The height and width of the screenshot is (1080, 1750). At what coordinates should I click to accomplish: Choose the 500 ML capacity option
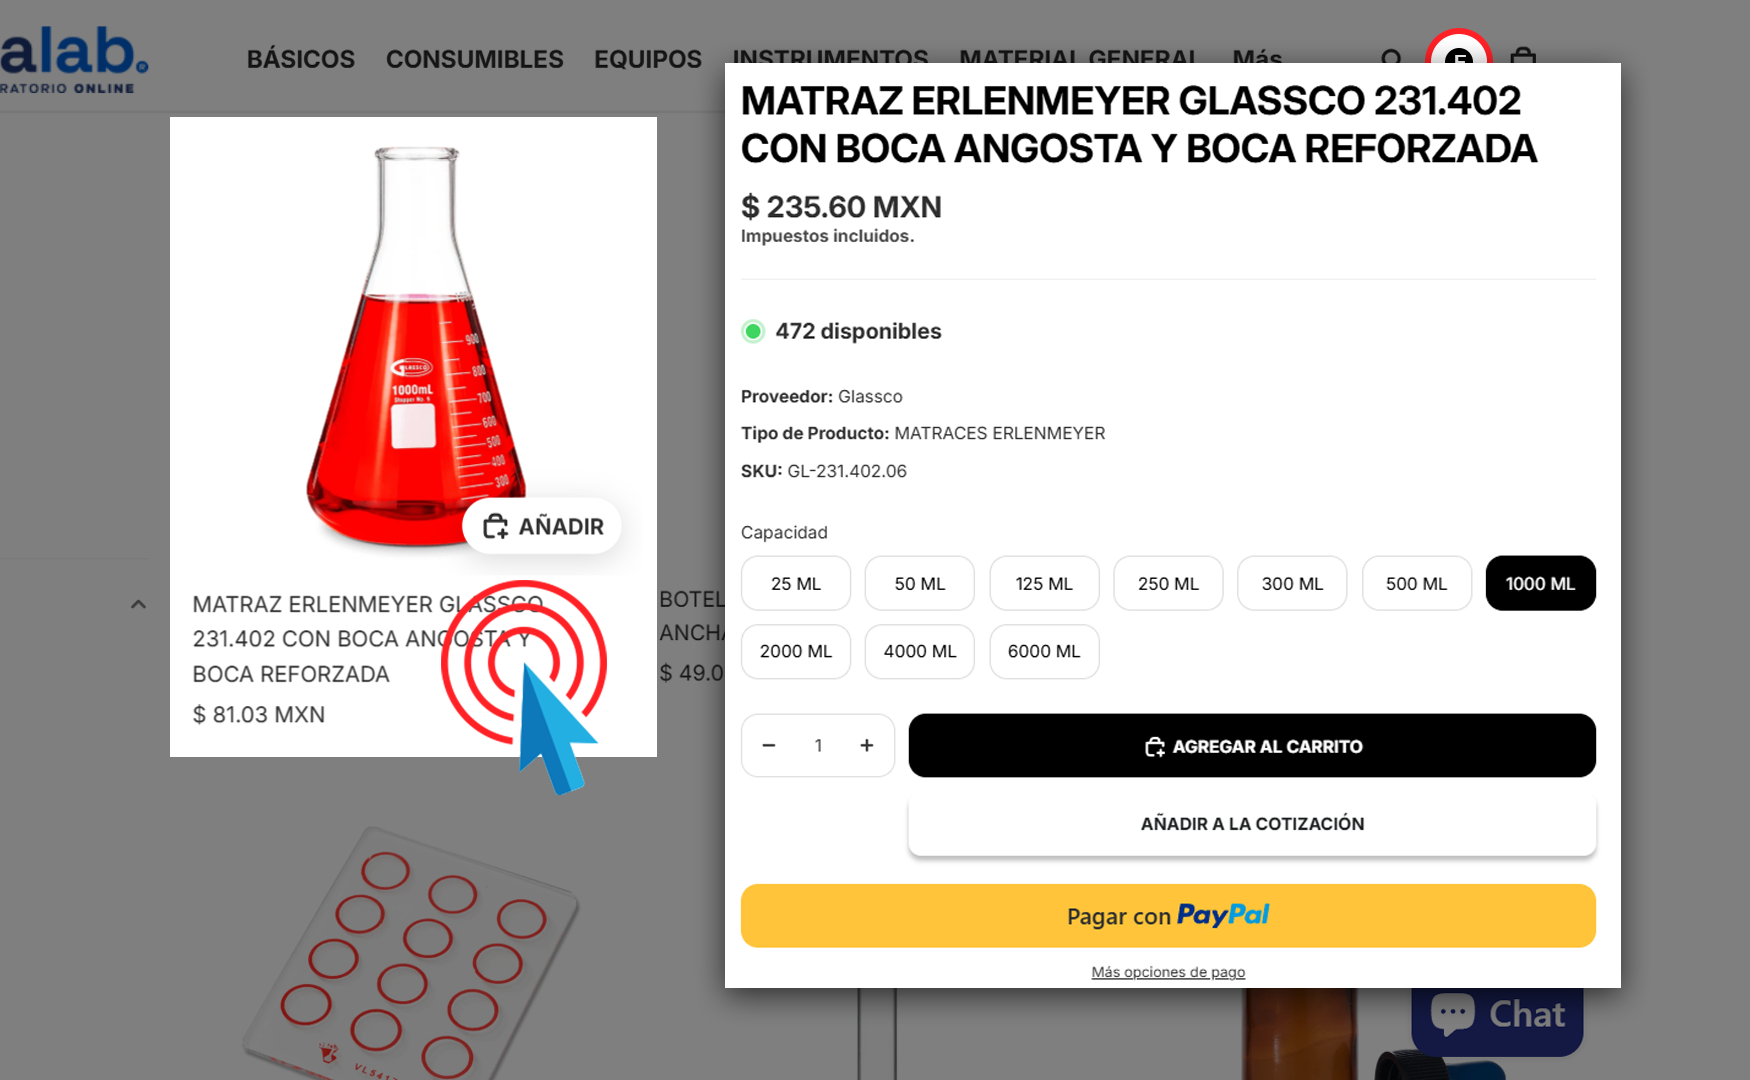pos(1416,583)
